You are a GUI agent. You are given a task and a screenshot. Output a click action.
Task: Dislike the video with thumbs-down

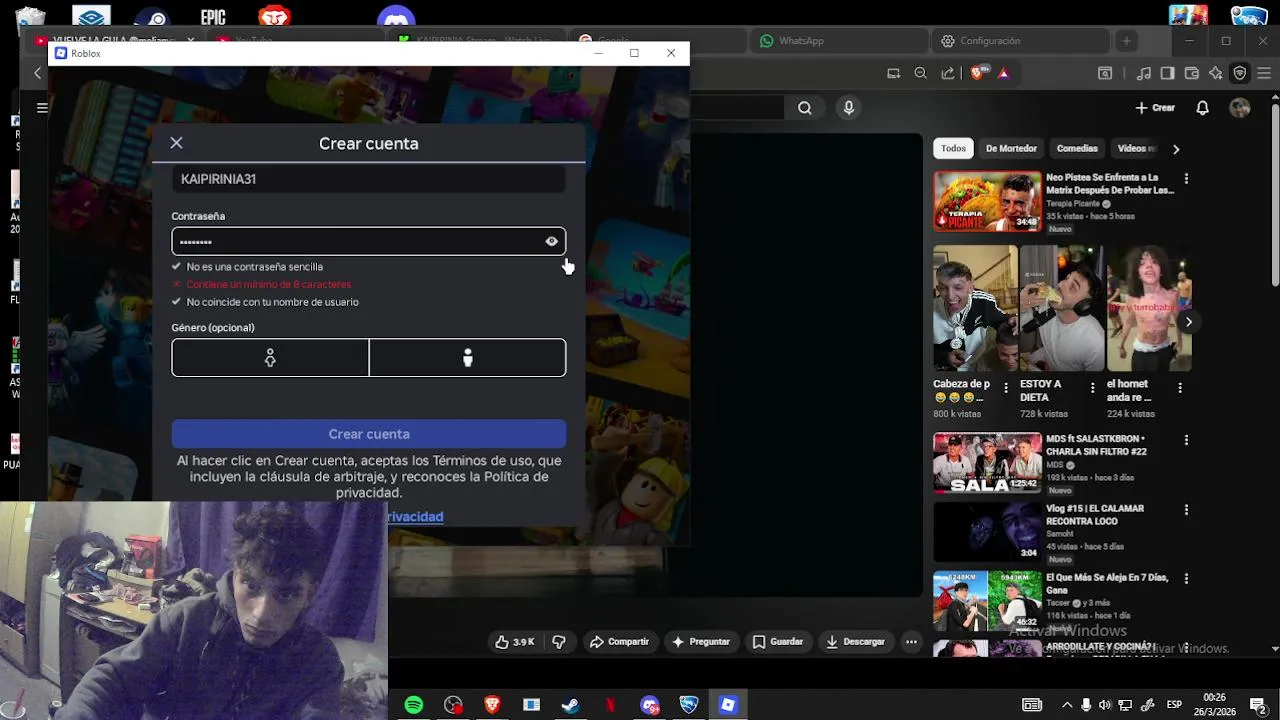[x=559, y=642]
